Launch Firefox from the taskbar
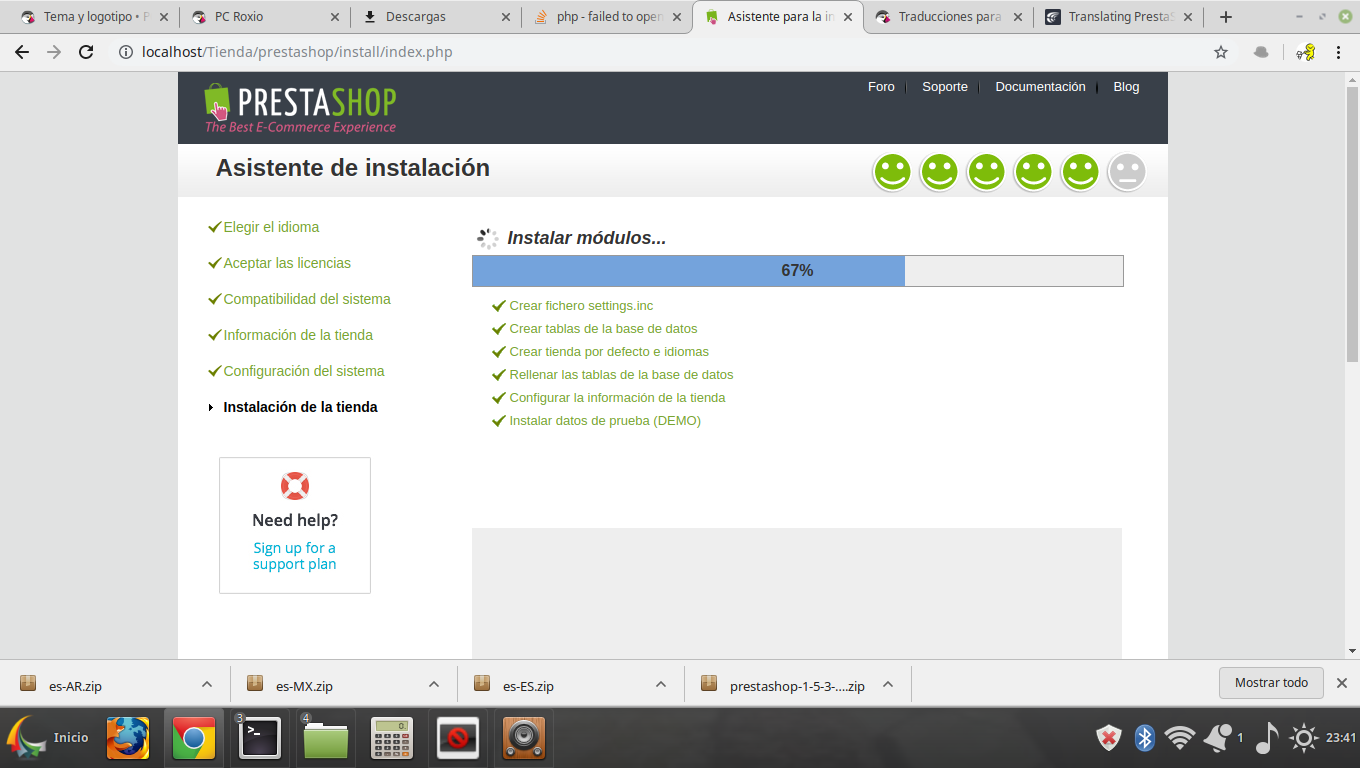 coord(128,738)
